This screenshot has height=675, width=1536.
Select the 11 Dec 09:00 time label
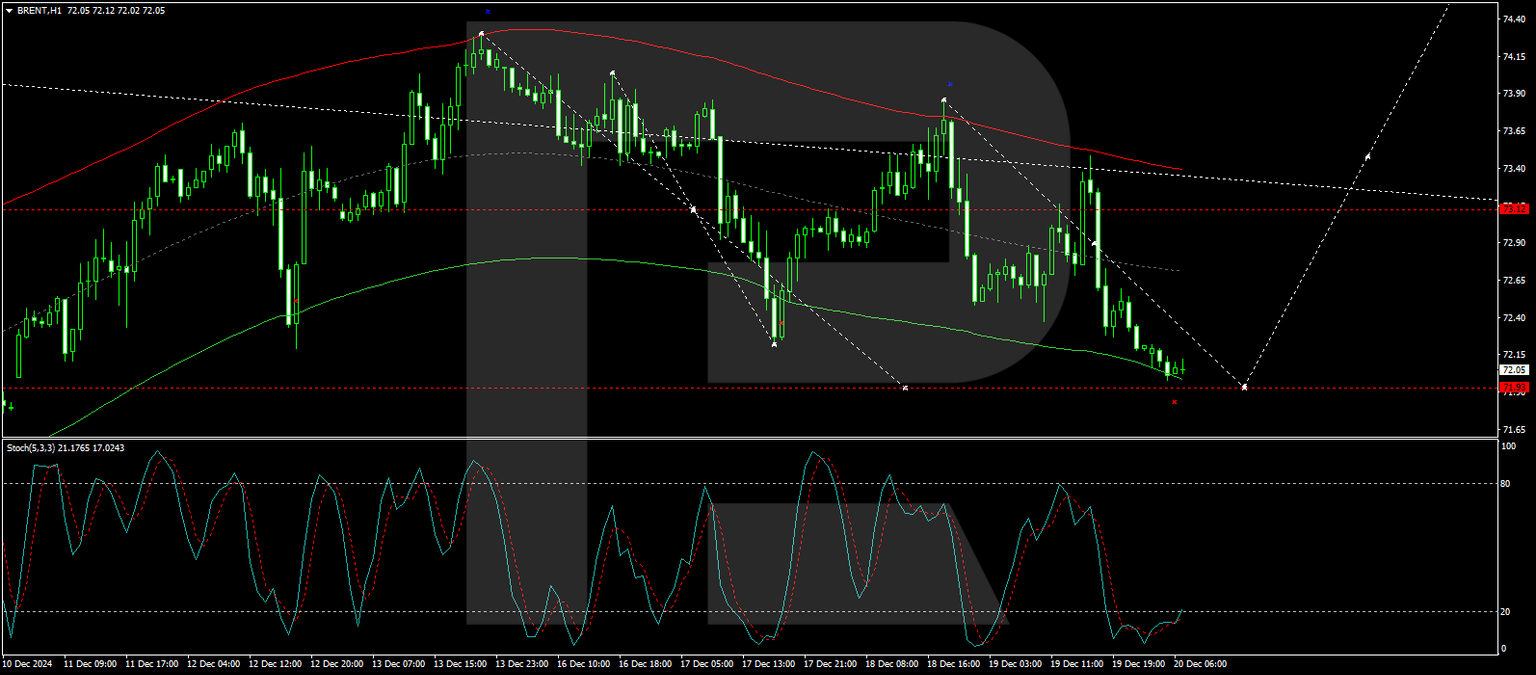90,663
